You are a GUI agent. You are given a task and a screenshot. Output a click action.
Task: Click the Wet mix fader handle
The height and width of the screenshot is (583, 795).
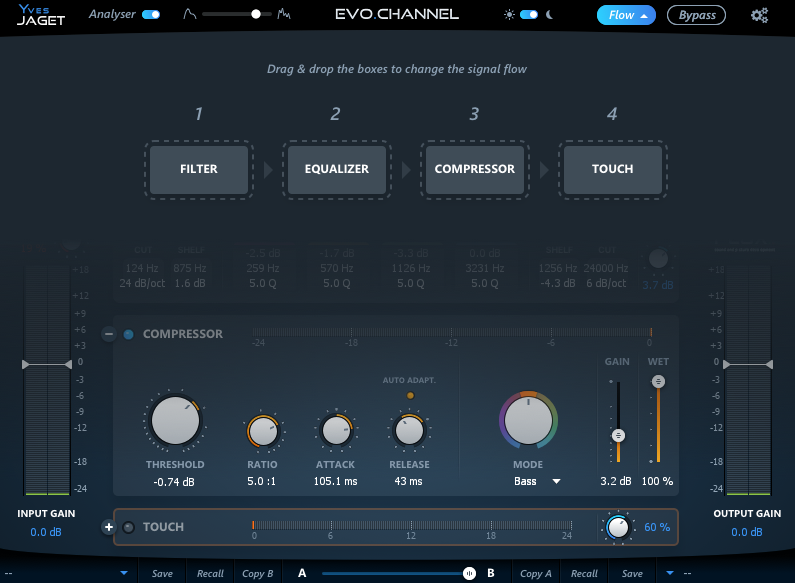coord(658,381)
